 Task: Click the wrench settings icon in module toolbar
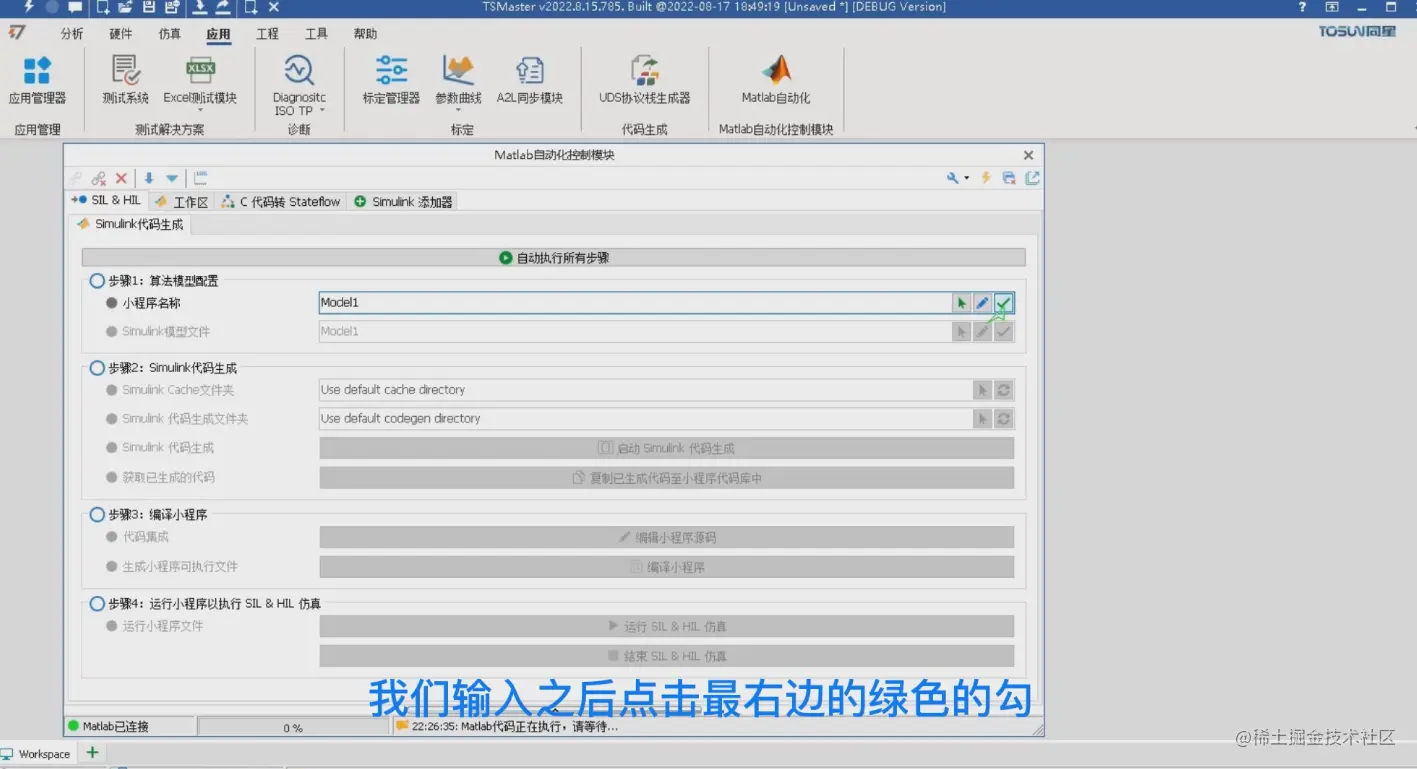(953, 178)
